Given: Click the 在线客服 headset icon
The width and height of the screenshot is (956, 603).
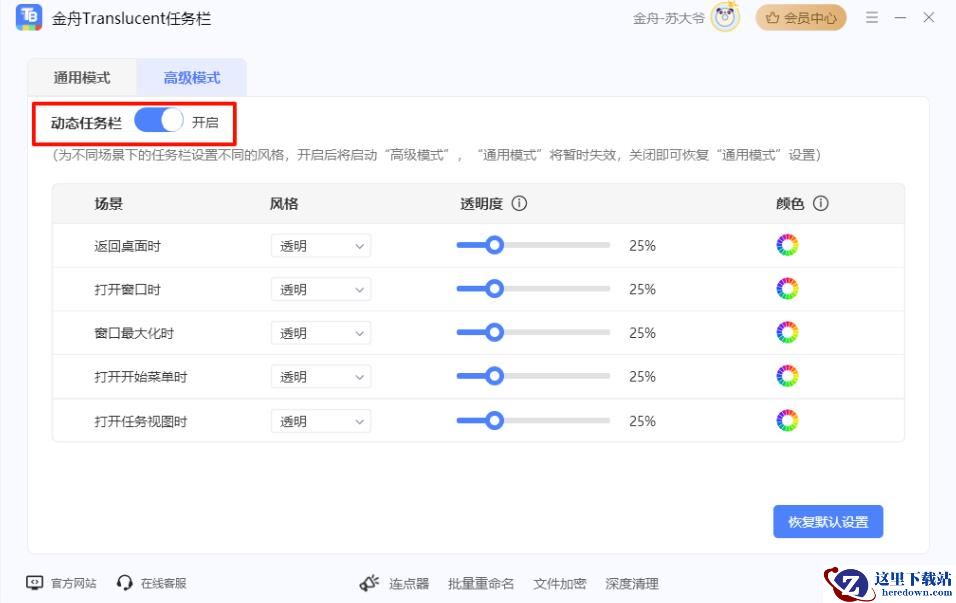Looking at the screenshot, I should pyautogui.click(x=124, y=583).
